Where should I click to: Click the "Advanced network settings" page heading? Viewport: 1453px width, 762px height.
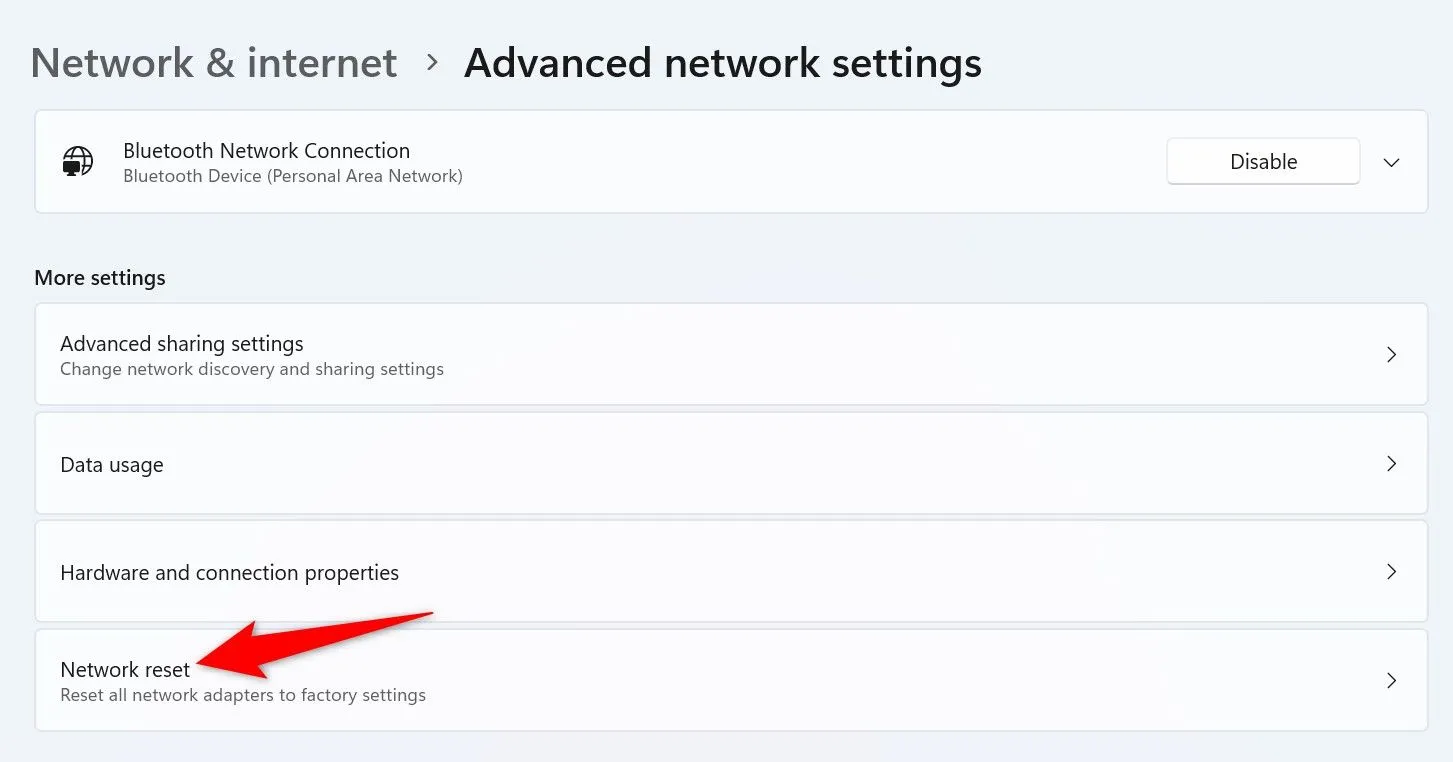coord(722,63)
